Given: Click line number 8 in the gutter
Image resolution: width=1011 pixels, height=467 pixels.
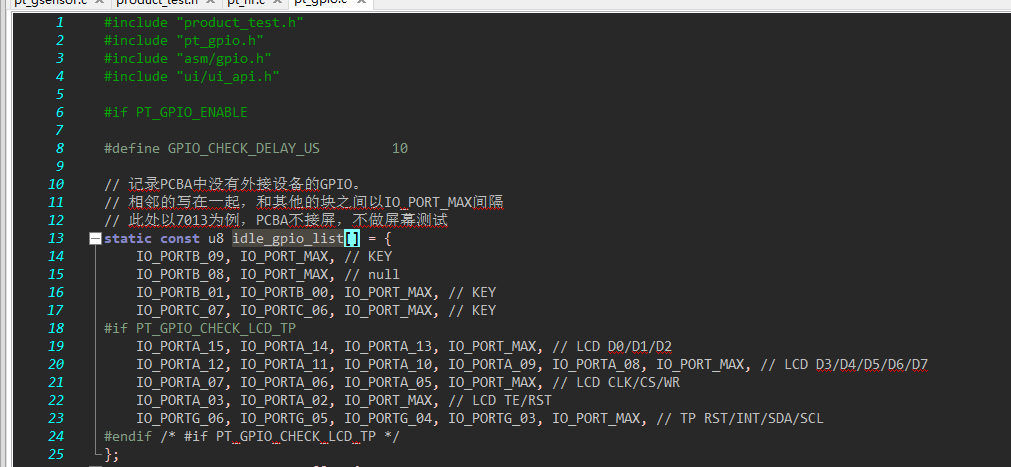Looking at the screenshot, I should (60, 148).
